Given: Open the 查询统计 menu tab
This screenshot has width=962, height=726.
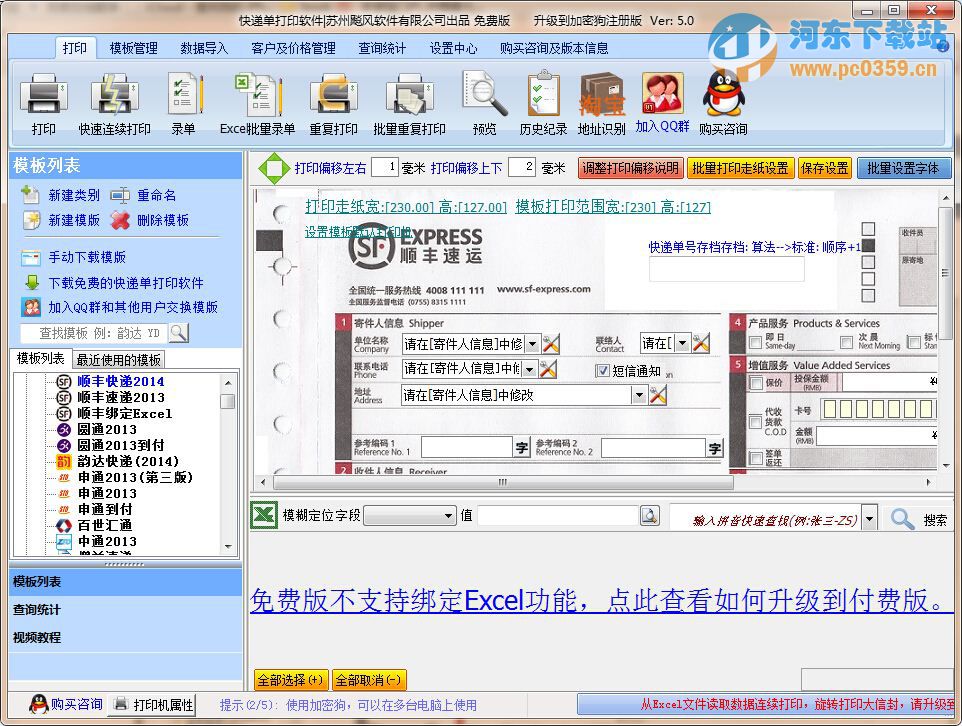Looking at the screenshot, I should (382, 48).
